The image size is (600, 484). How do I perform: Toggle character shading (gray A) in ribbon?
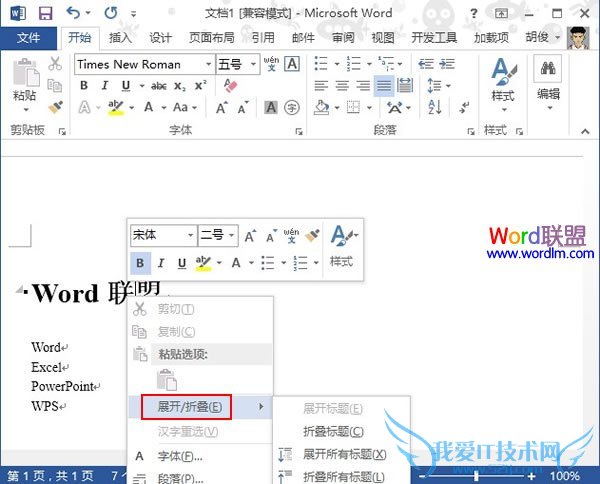pyautogui.click(x=271, y=108)
